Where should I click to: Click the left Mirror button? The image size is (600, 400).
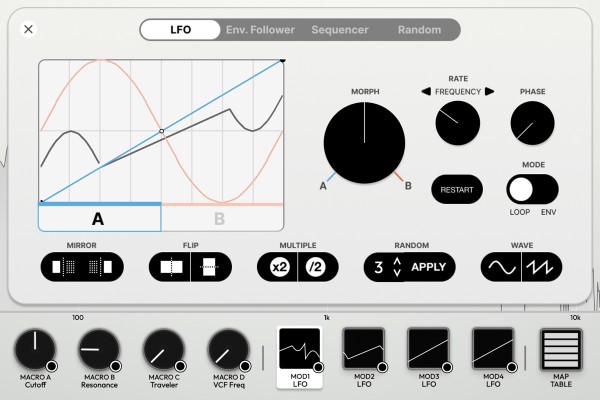click(x=63, y=267)
